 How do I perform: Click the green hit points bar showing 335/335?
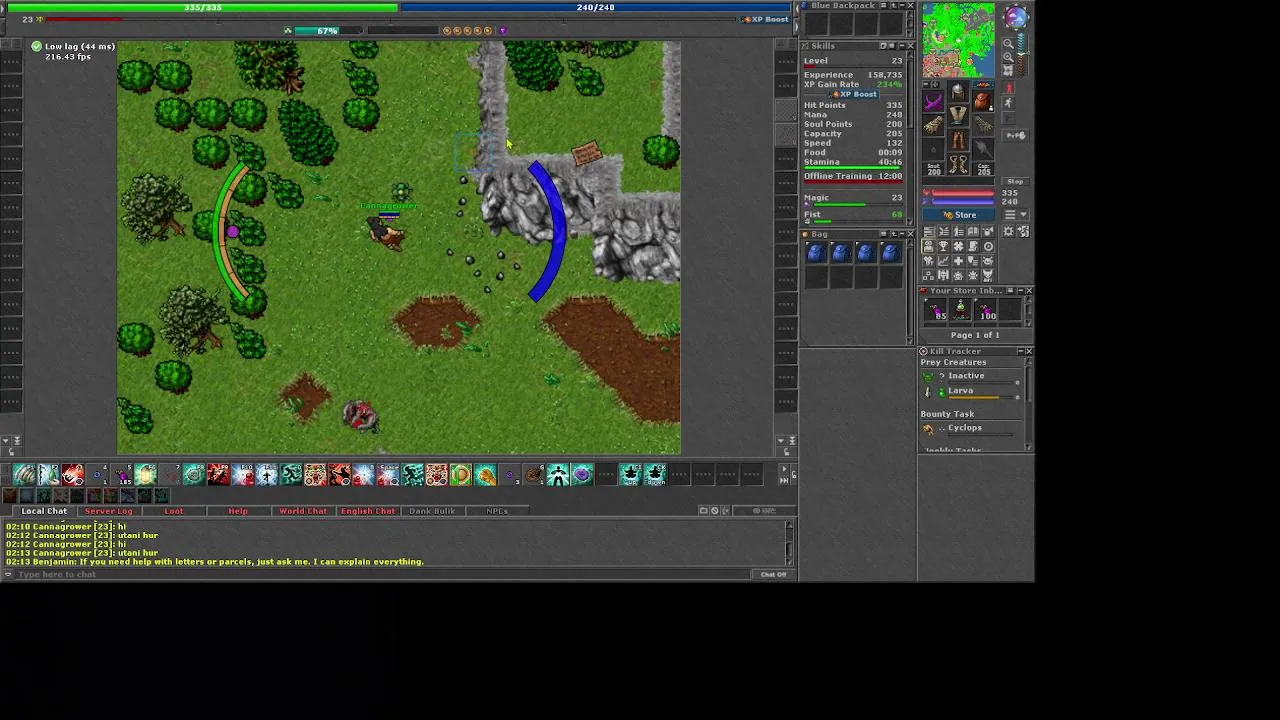click(x=203, y=7)
